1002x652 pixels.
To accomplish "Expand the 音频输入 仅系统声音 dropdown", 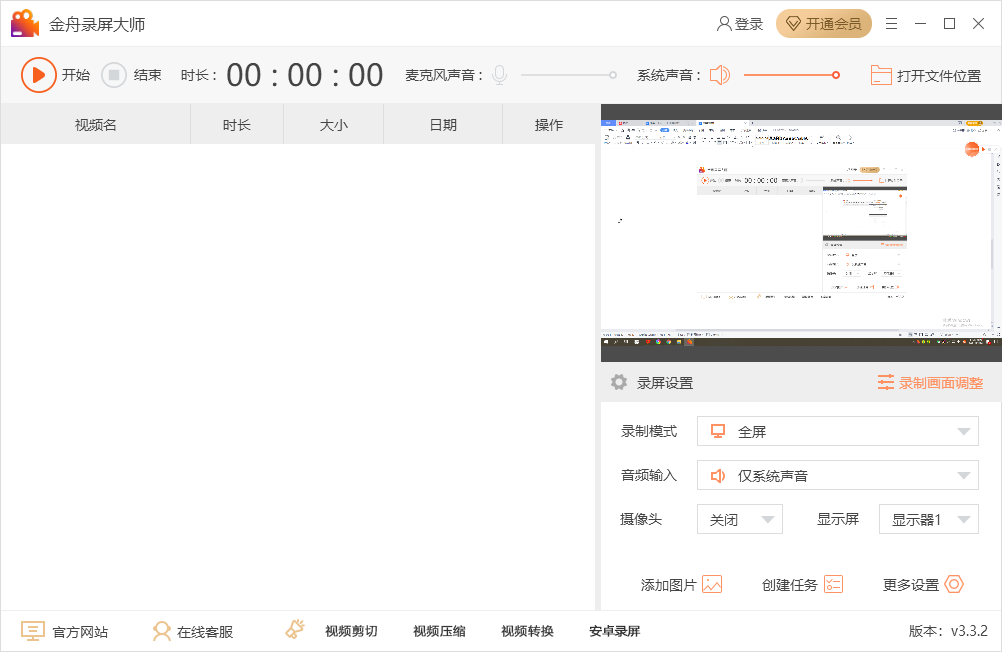I will [x=837, y=475].
